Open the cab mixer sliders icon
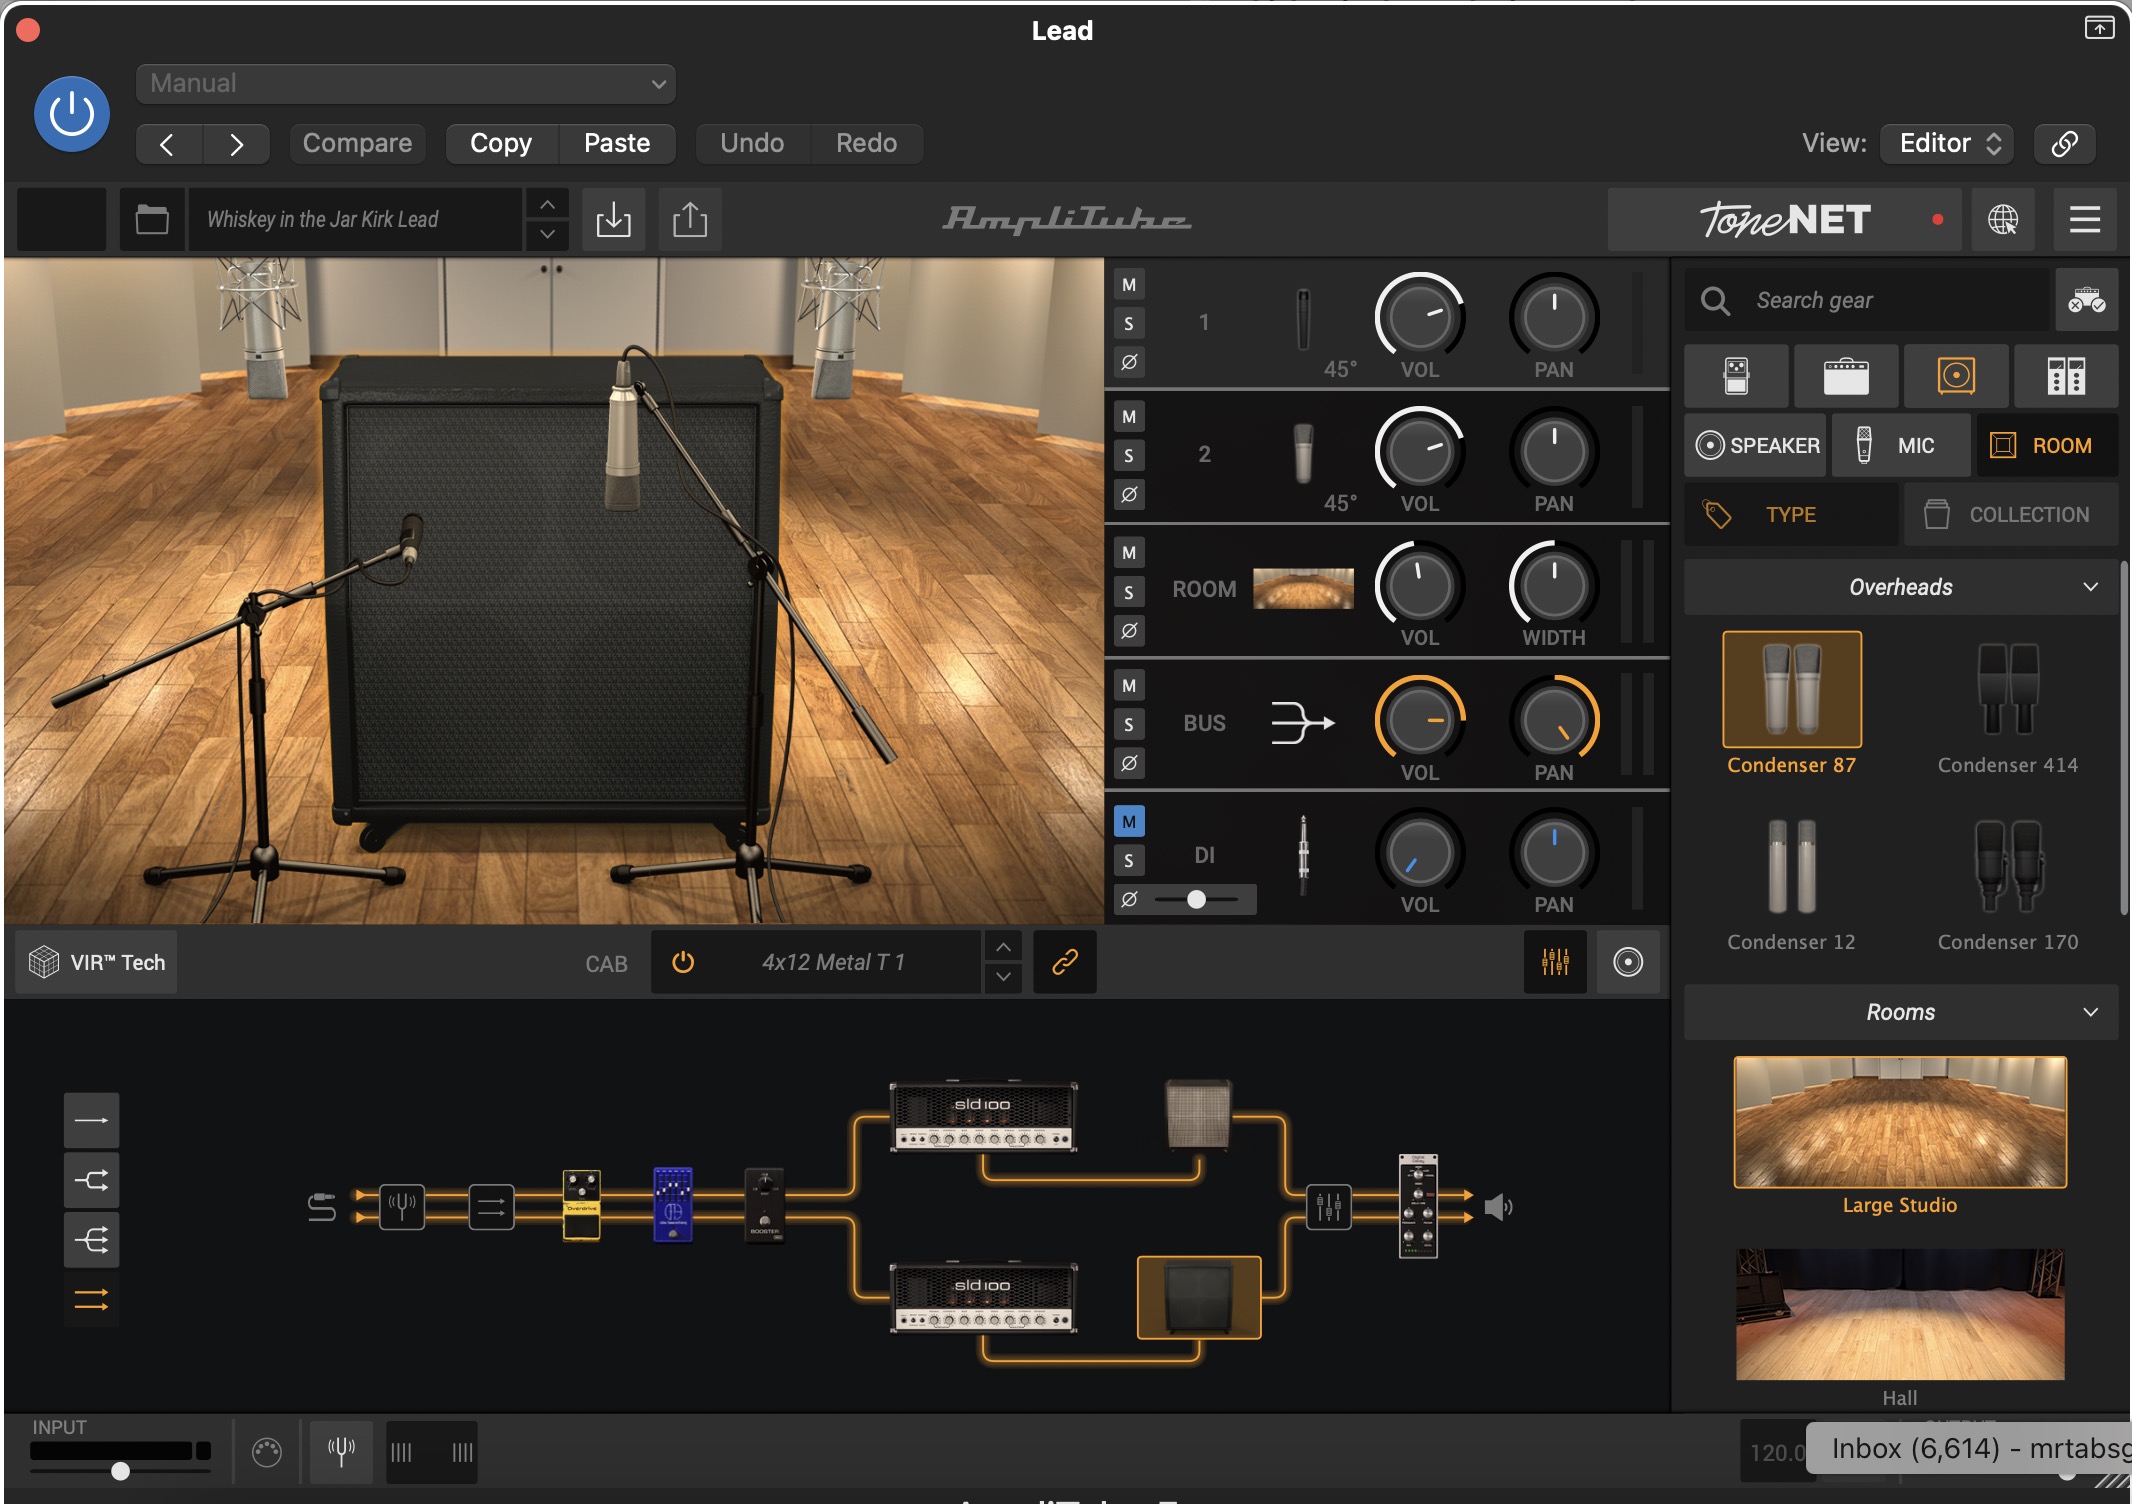Screen dimensions: 2132x1504 pyautogui.click(x=1555, y=962)
